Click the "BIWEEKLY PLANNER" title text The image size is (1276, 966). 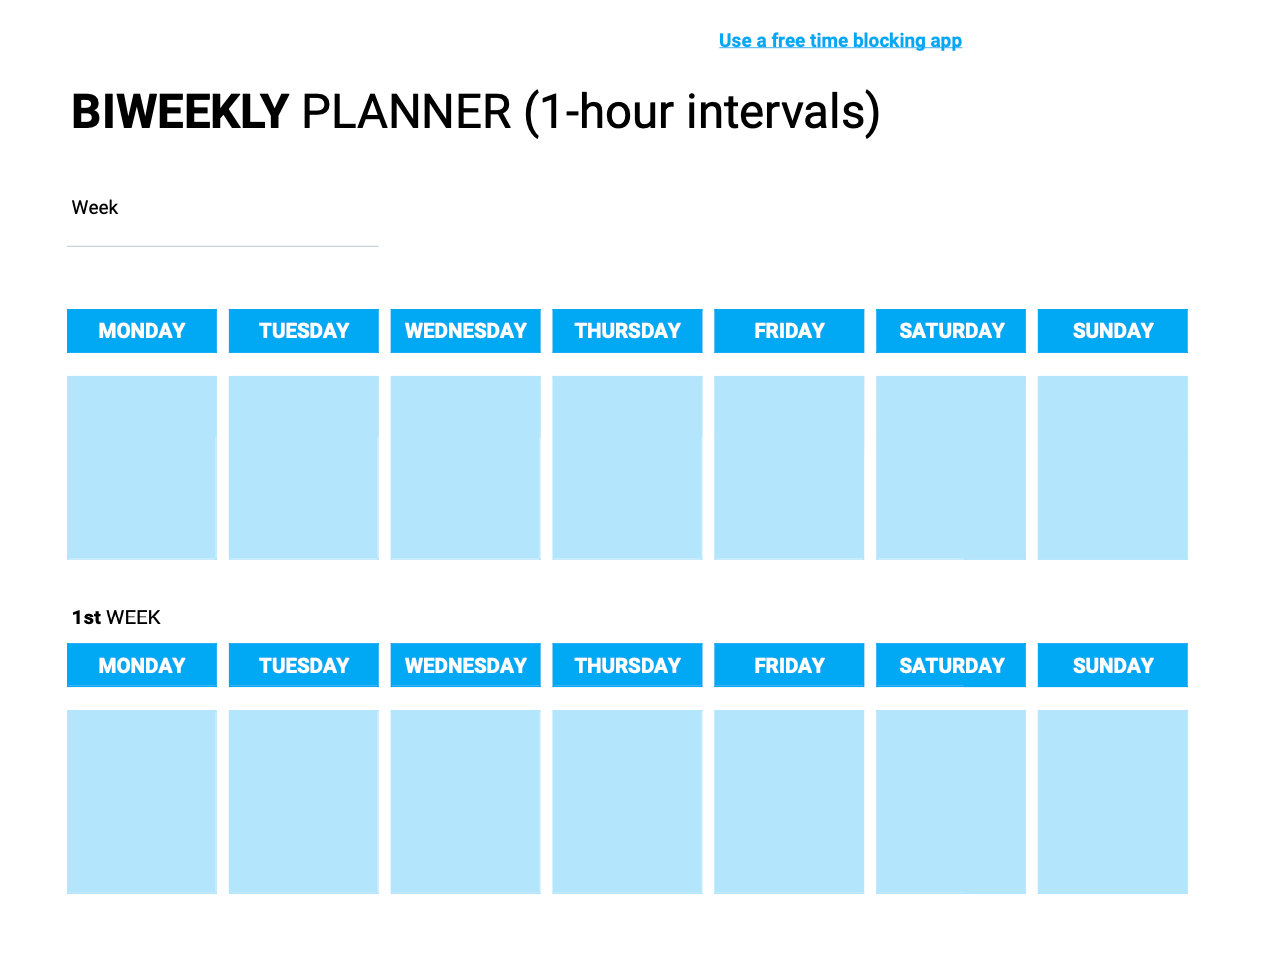pyautogui.click(x=475, y=112)
